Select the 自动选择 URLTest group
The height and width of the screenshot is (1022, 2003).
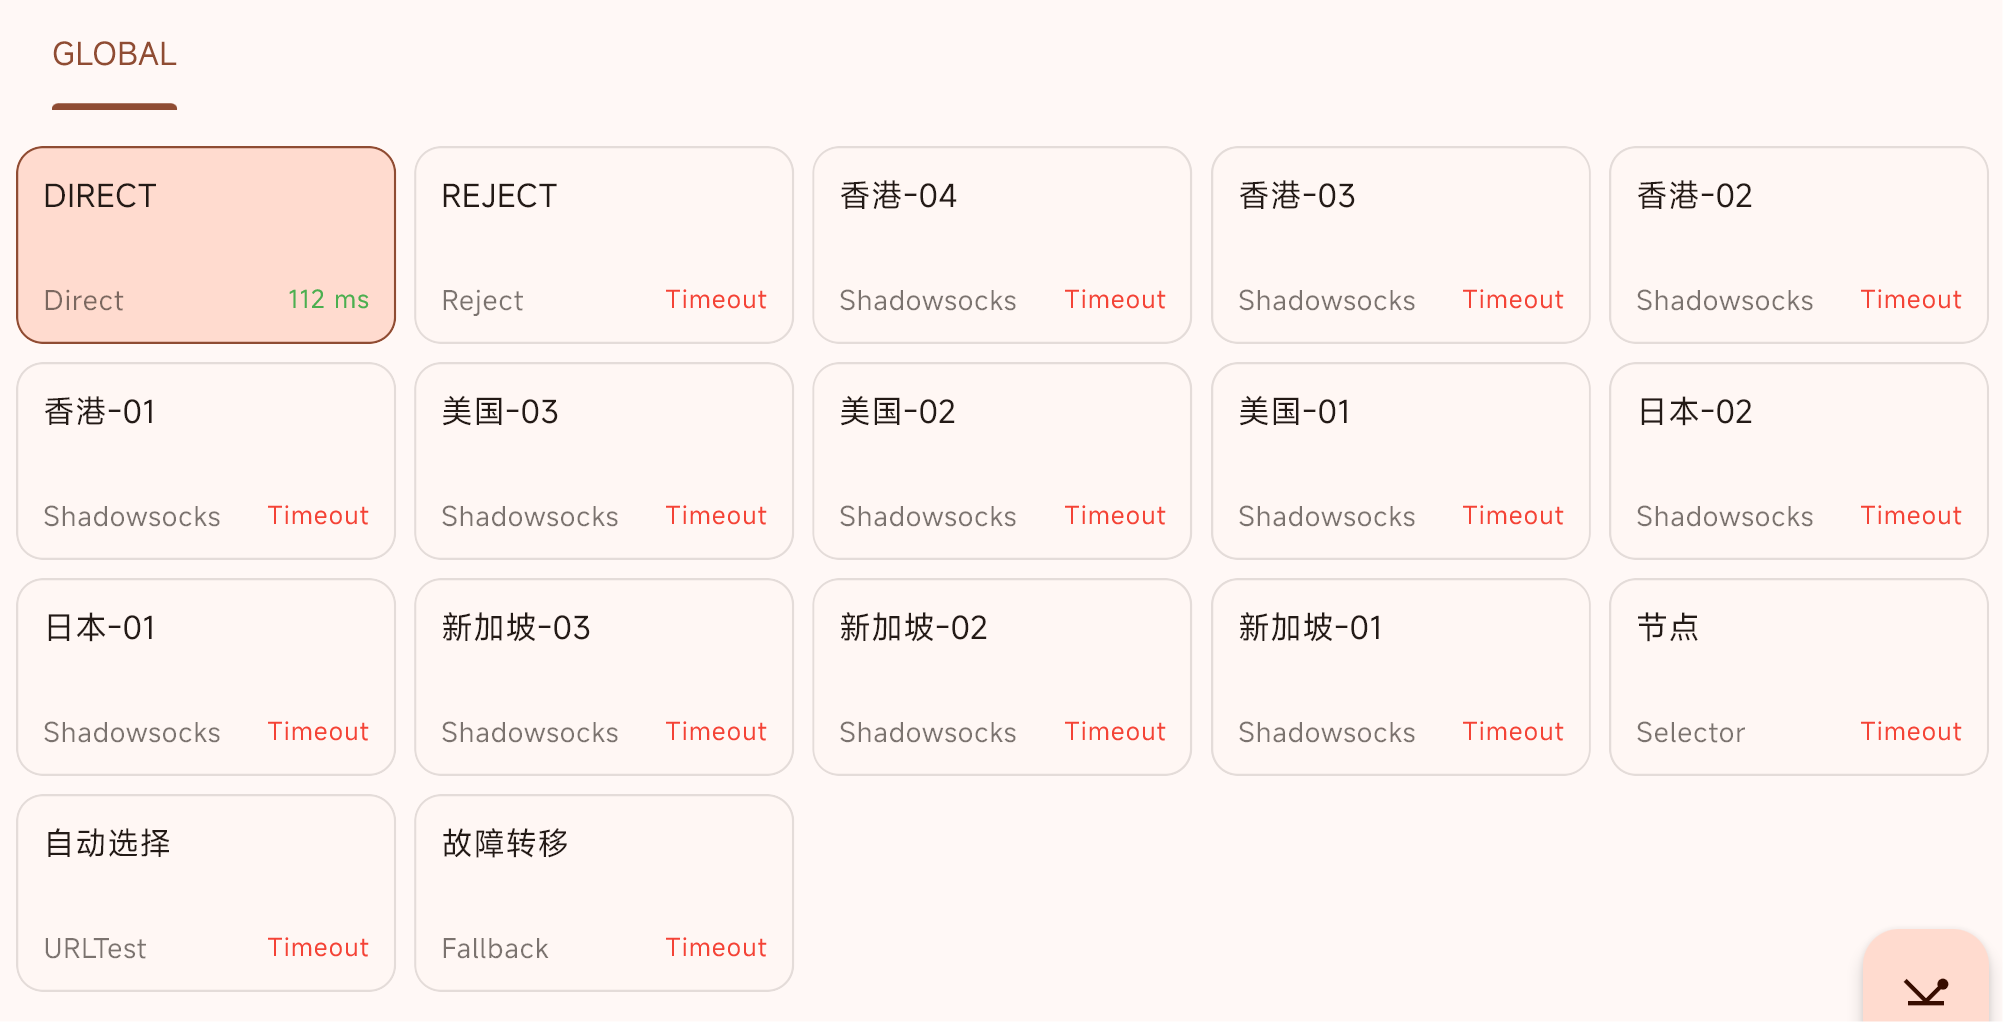pyautogui.click(x=206, y=893)
